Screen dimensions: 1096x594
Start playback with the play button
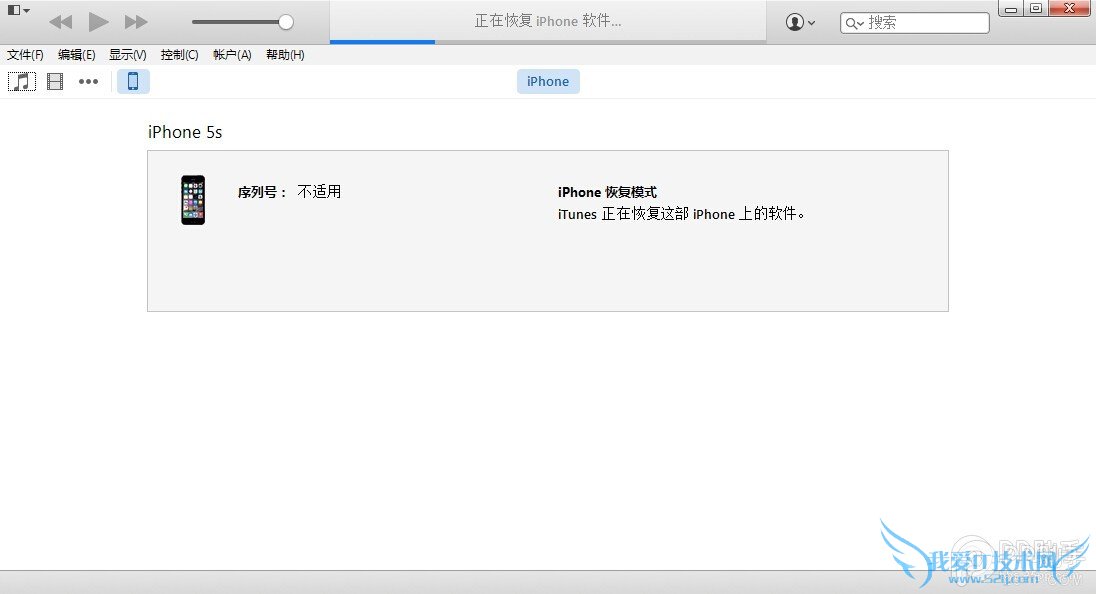(99, 22)
